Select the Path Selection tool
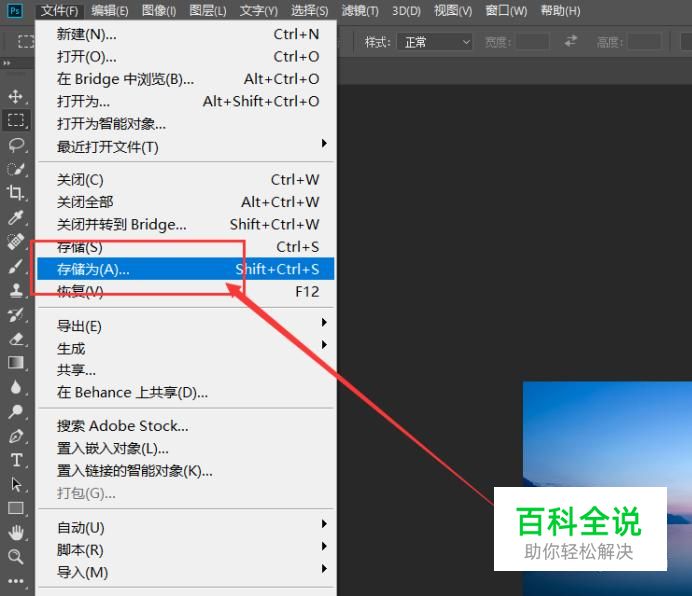Image resolution: width=692 pixels, height=596 pixels. 16,484
